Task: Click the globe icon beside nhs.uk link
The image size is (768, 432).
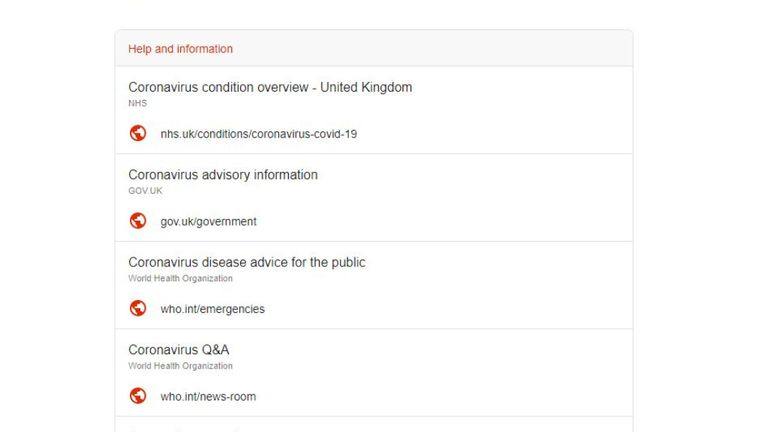Action: (x=138, y=133)
